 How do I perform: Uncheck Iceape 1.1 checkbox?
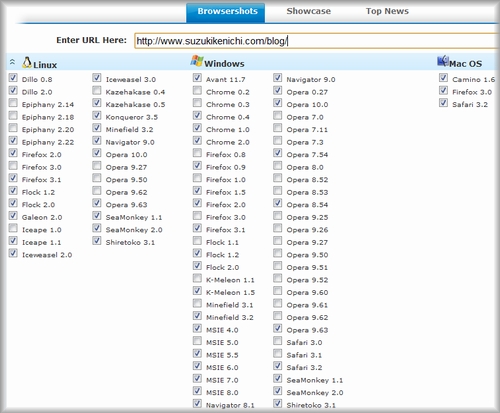13,241
